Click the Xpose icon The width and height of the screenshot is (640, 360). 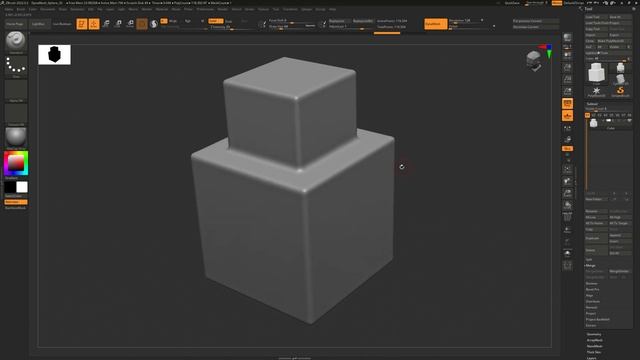(x=567, y=266)
